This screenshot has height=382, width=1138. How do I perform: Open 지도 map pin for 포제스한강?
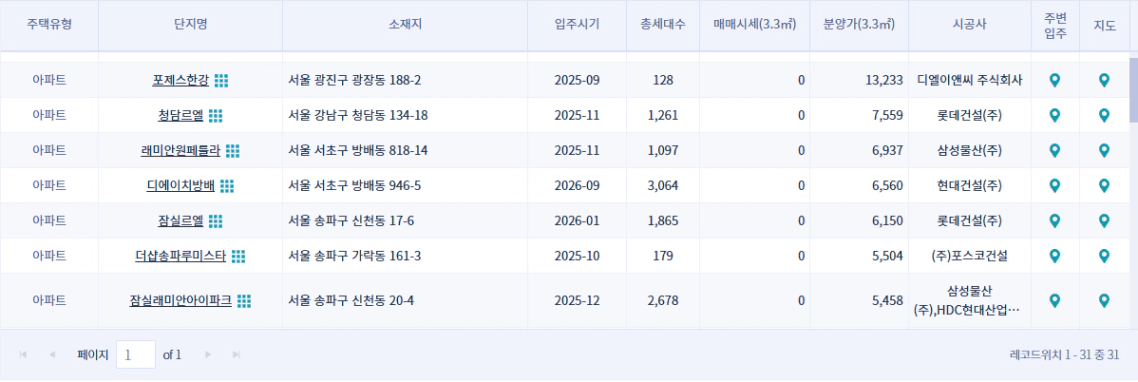[1104, 81]
